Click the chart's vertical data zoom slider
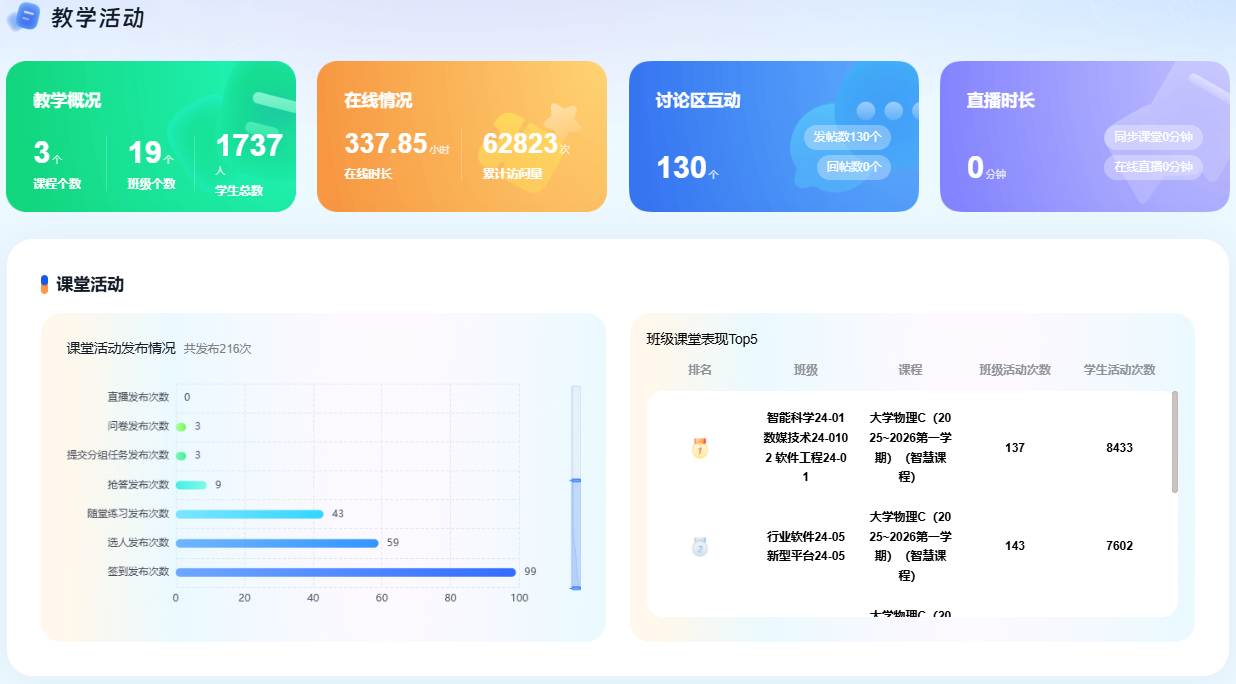 (576, 535)
